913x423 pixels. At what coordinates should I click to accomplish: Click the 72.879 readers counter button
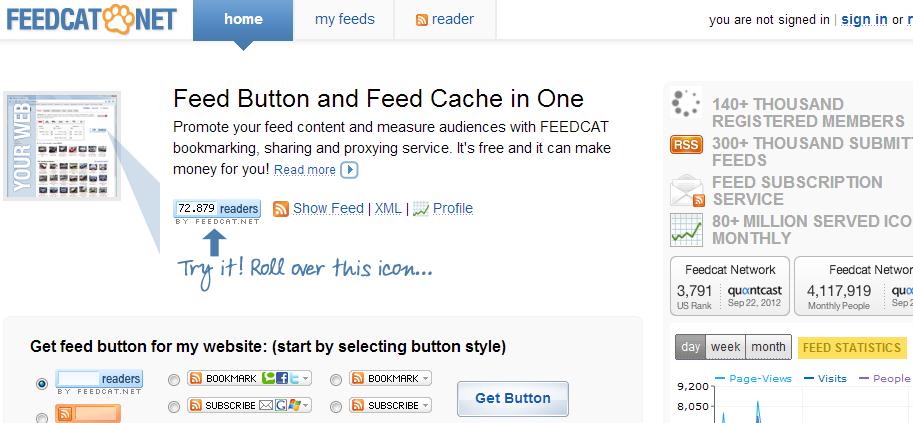tap(217, 209)
